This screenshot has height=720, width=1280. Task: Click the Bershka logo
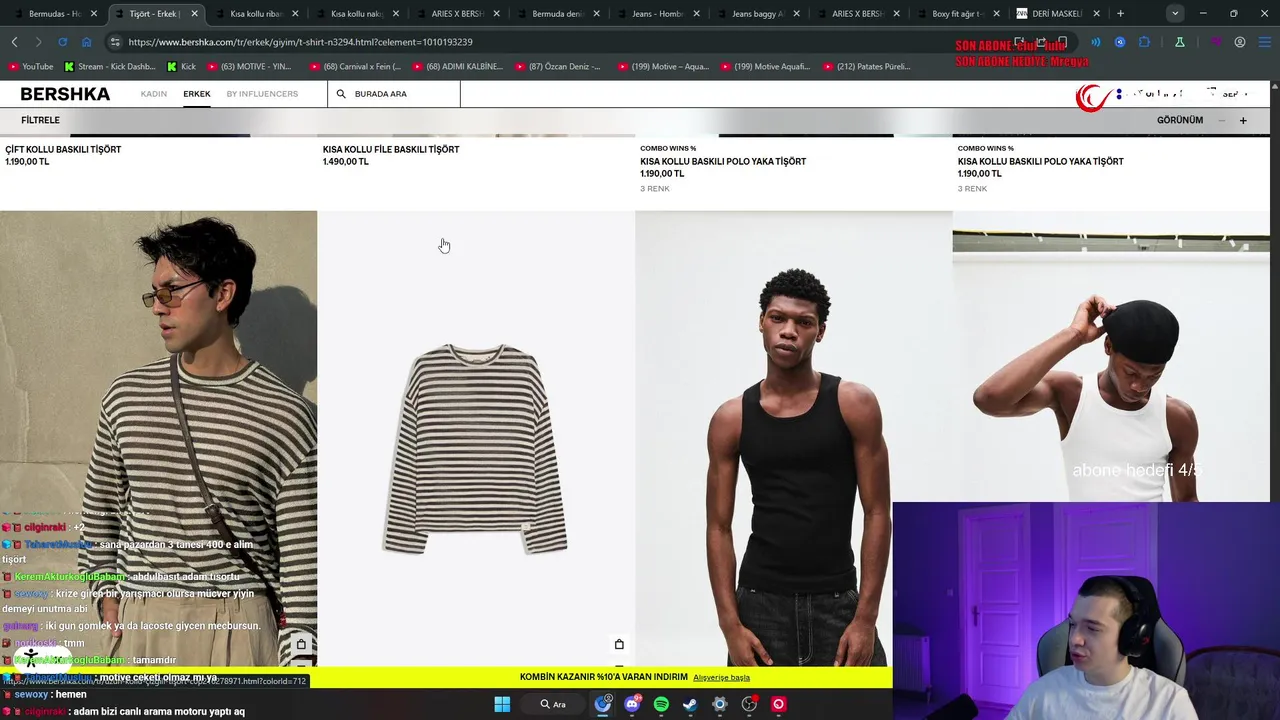pos(65,94)
